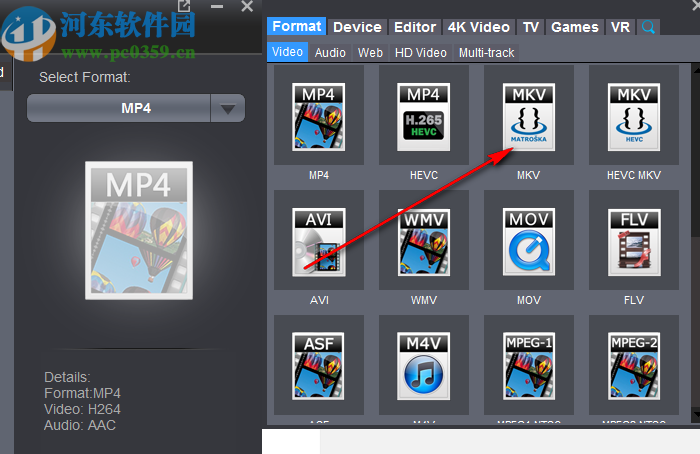
Task: Switch to the VR tab
Action: pyautogui.click(x=620, y=27)
